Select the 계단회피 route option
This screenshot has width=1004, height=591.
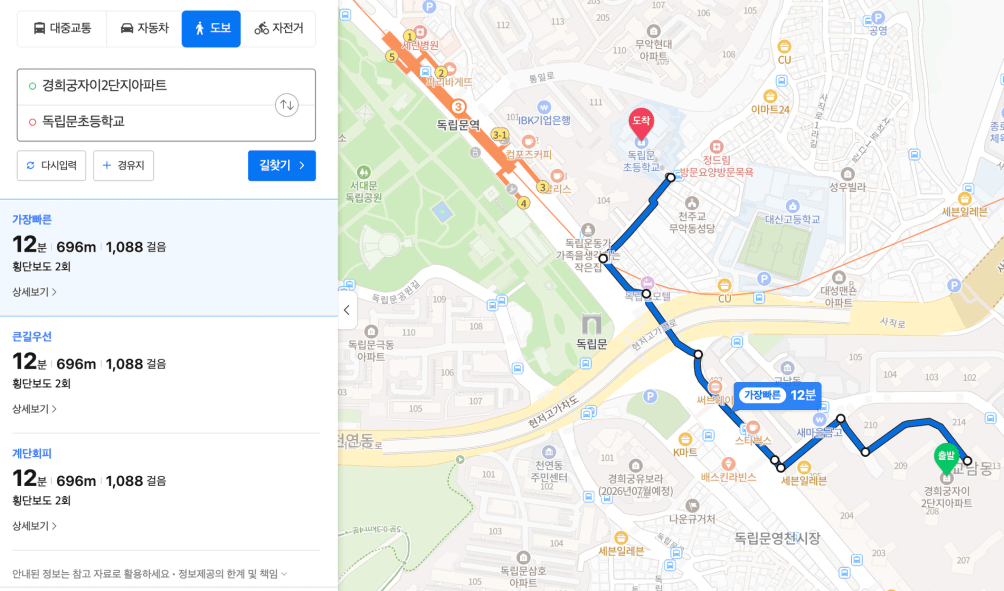169,491
